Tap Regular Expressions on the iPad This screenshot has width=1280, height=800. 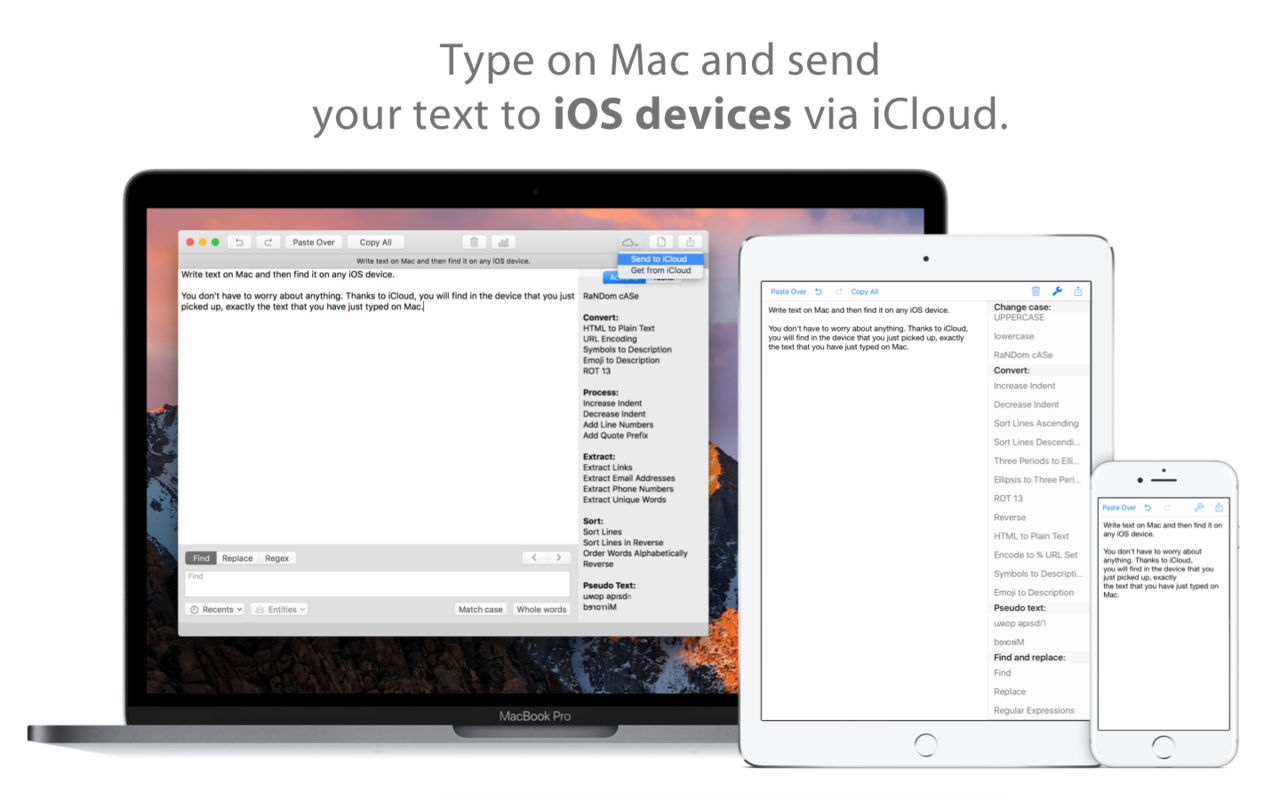click(x=1034, y=711)
